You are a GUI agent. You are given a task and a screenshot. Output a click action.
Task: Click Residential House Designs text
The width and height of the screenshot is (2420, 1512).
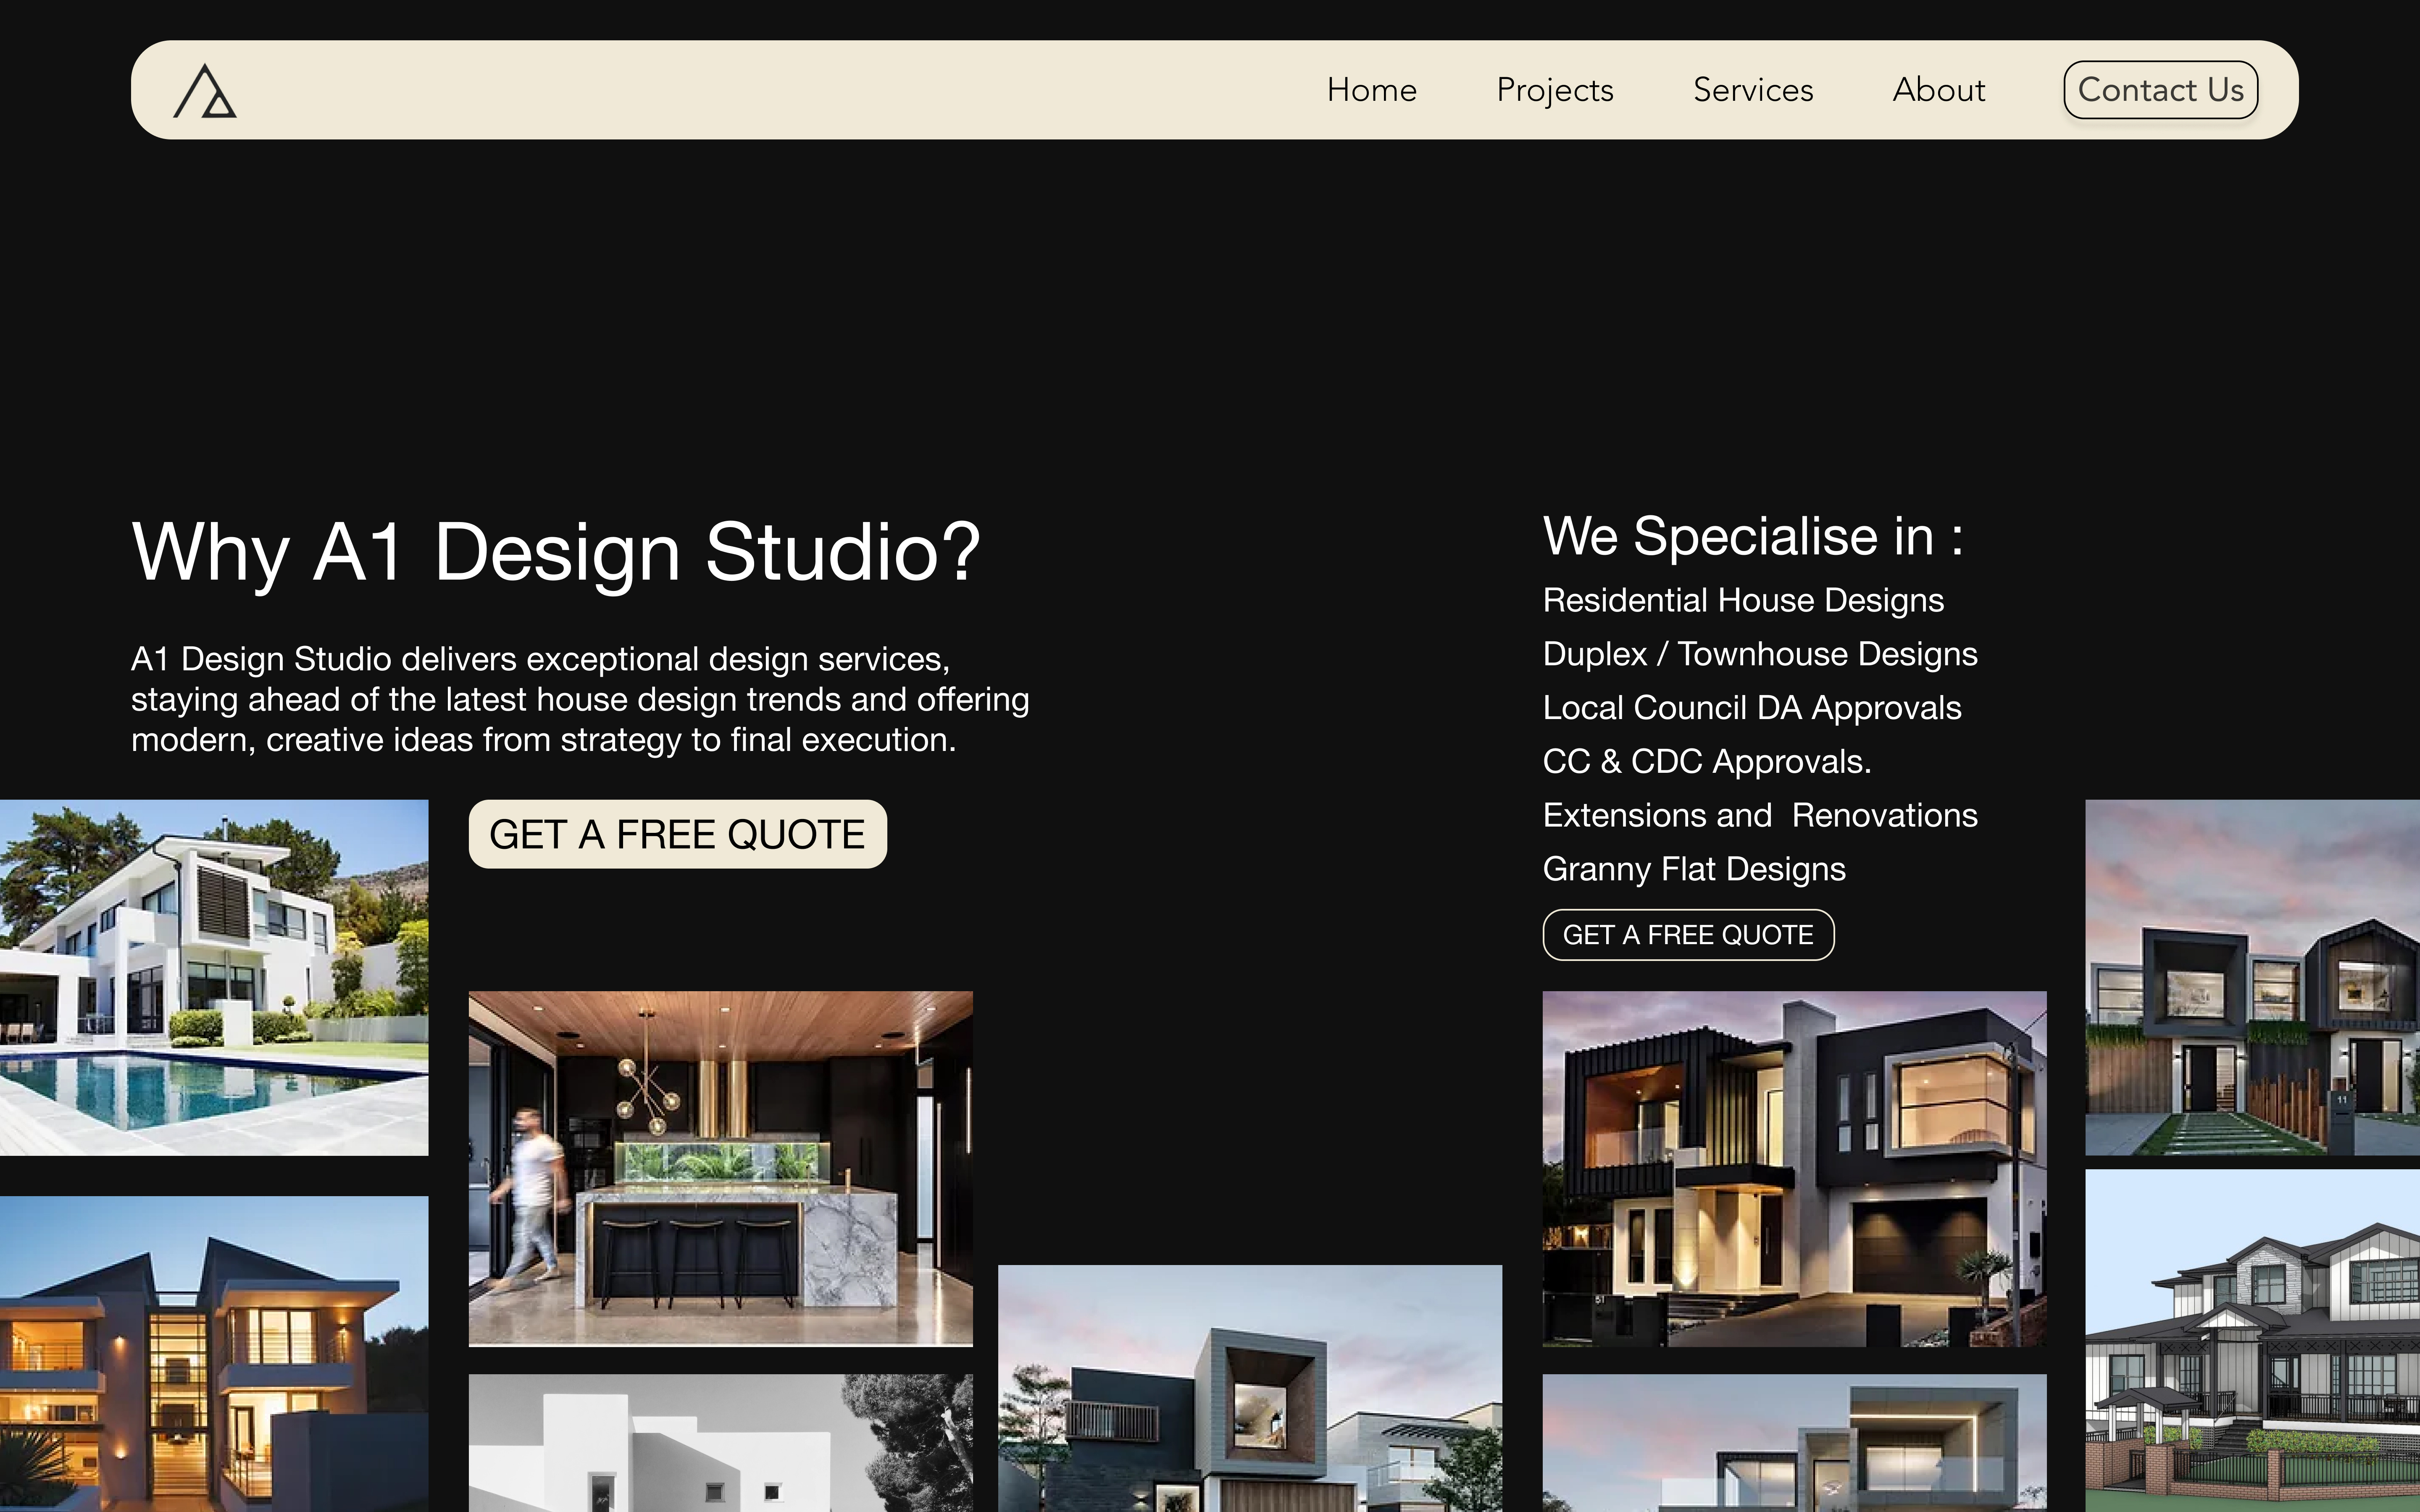tap(1743, 600)
